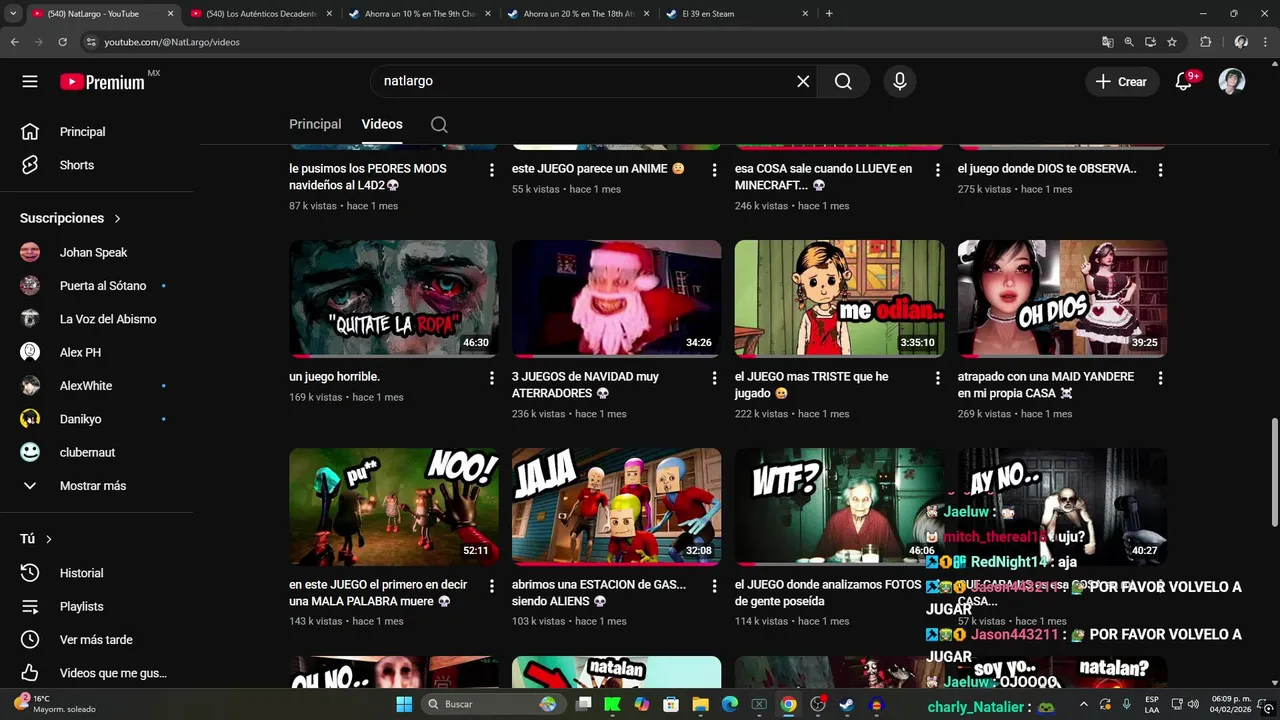Click the Crear button
The width and height of the screenshot is (1280, 720).
click(1122, 82)
